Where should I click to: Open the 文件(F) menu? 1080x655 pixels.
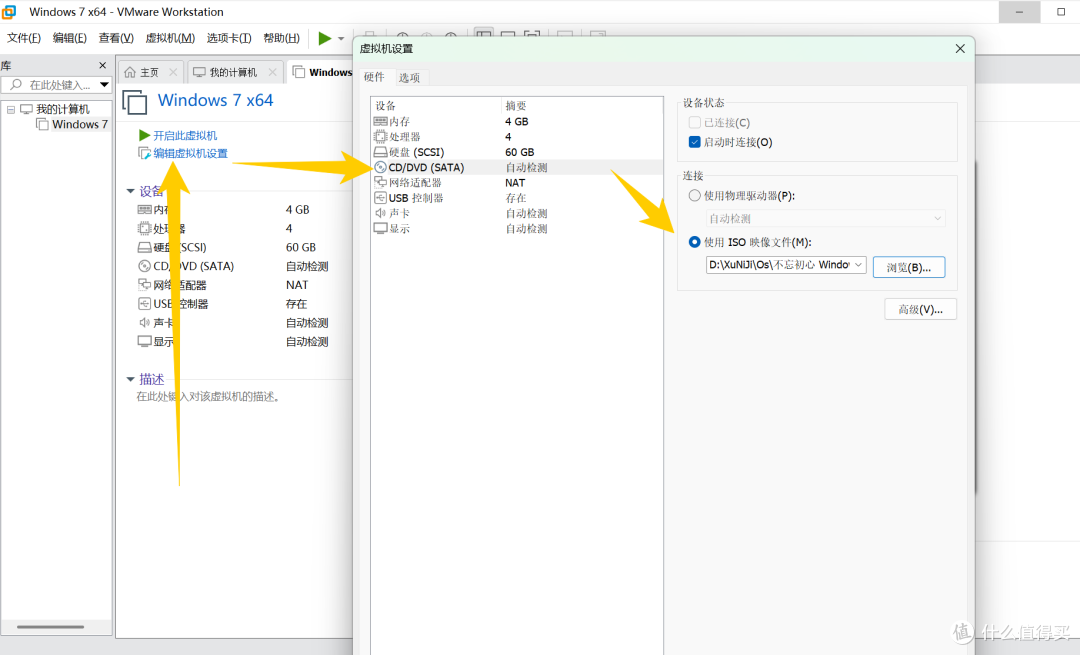pyautogui.click(x=23, y=38)
